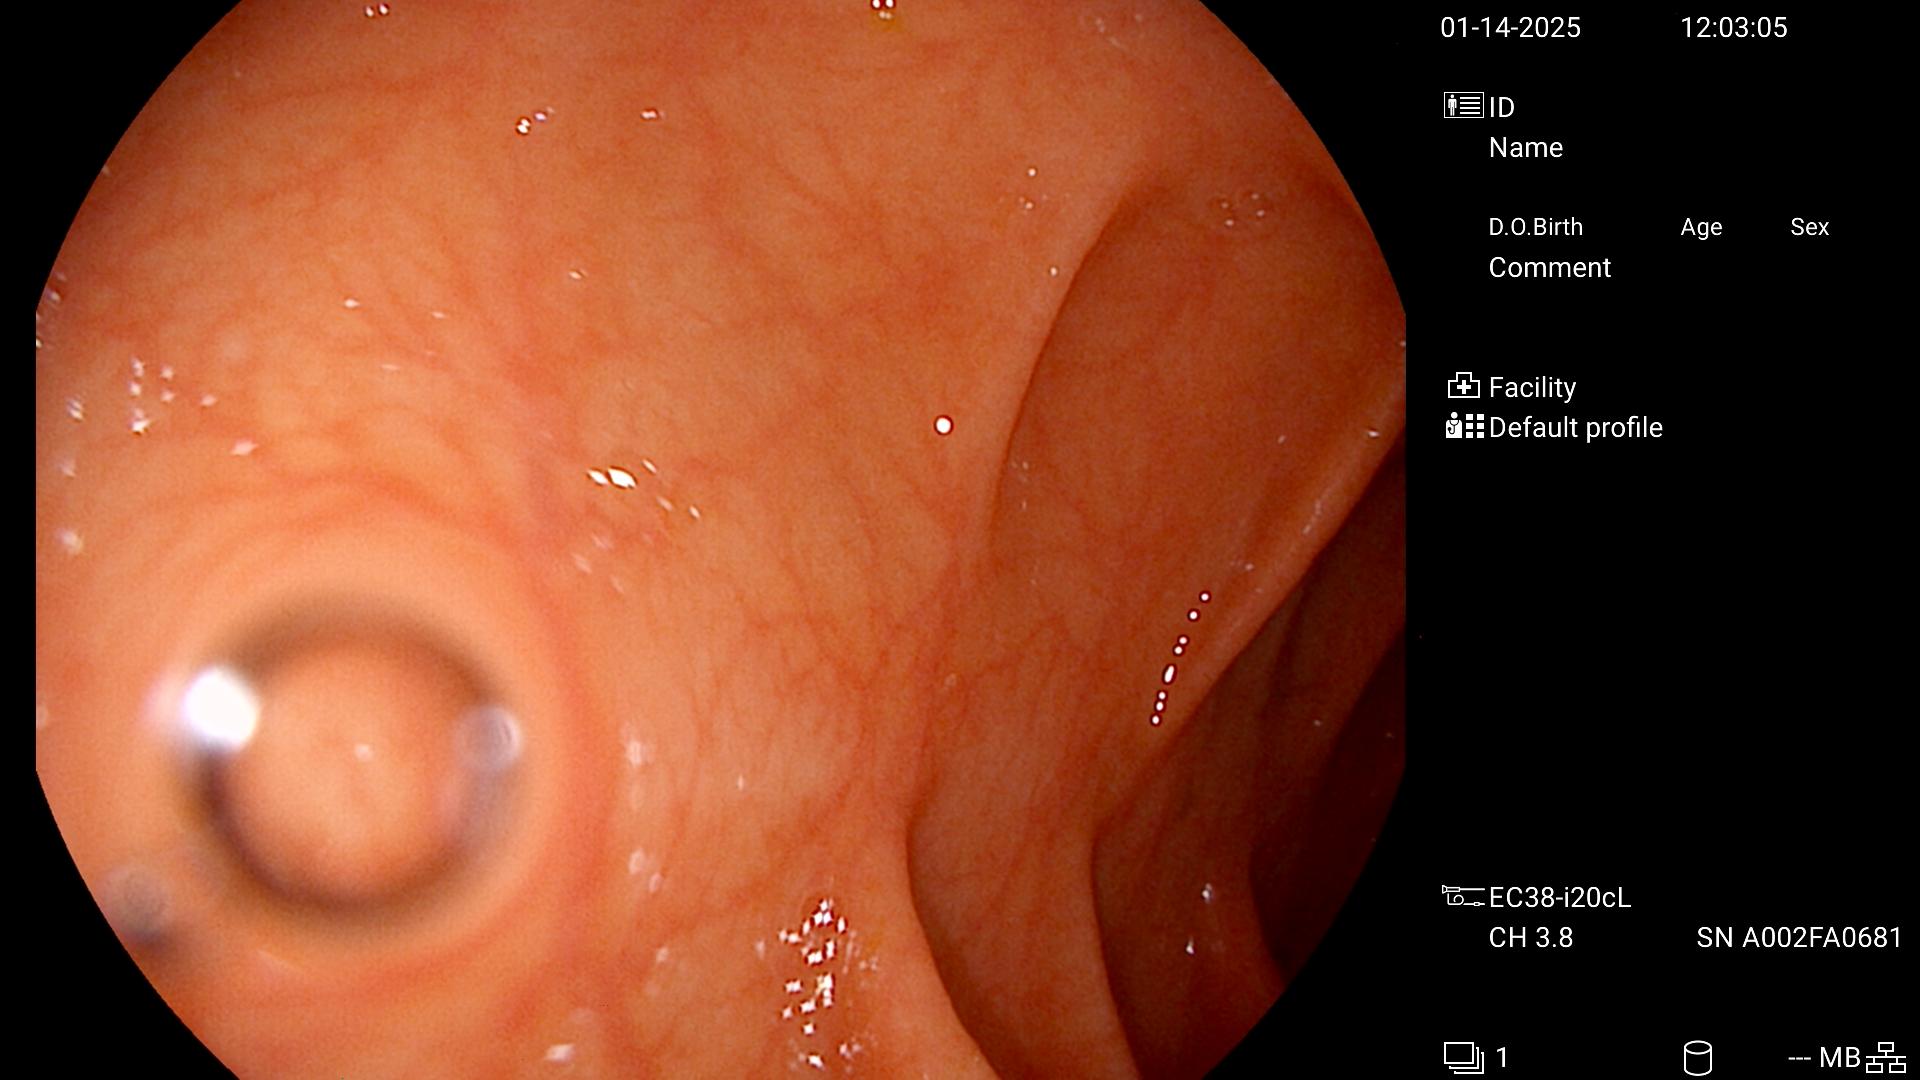The width and height of the screenshot is (1920, 1080).
Task: Click the D.O.Birth label
Action: point(1535,227)
